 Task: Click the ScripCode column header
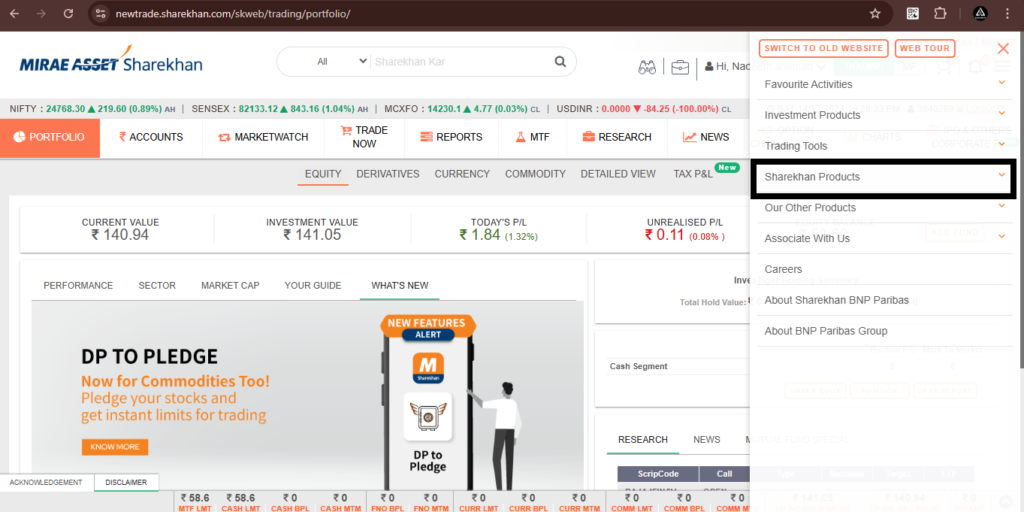658,473
